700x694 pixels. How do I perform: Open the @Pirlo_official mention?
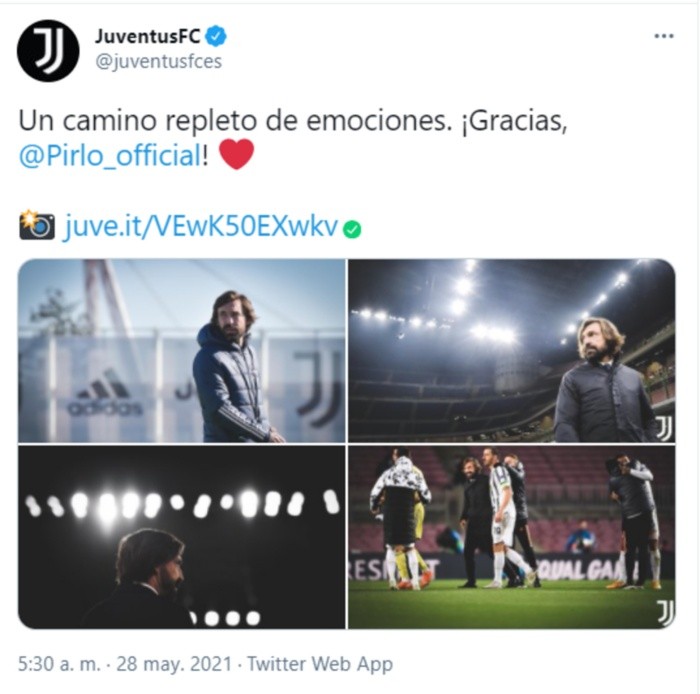click(110, 156)
